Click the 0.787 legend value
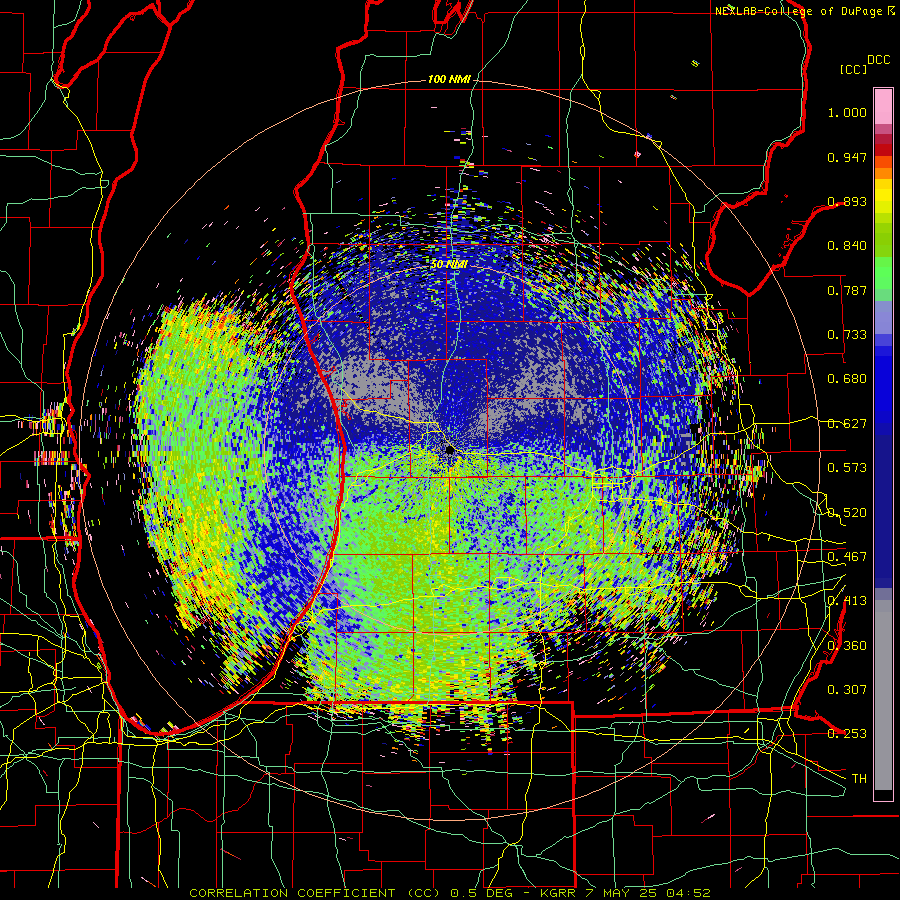This screenshot has height=900, width=900. [847, 290]
